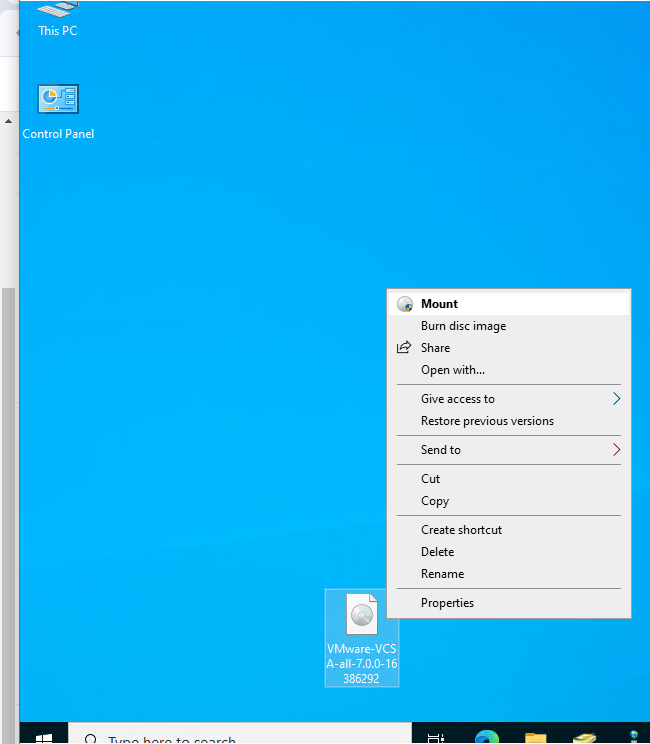The height and width of the screenshot is (744, 650).
Task: Select Create shortcut option
Action: pos(461,530)
